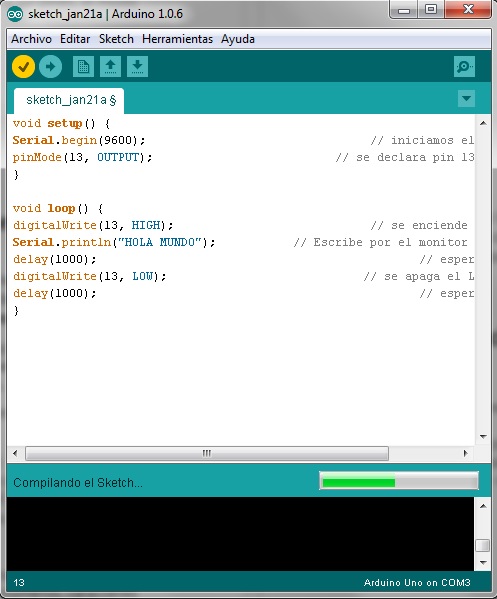
Task: Click editor vertical scrollbar up arrow
Action: (483, 123)
